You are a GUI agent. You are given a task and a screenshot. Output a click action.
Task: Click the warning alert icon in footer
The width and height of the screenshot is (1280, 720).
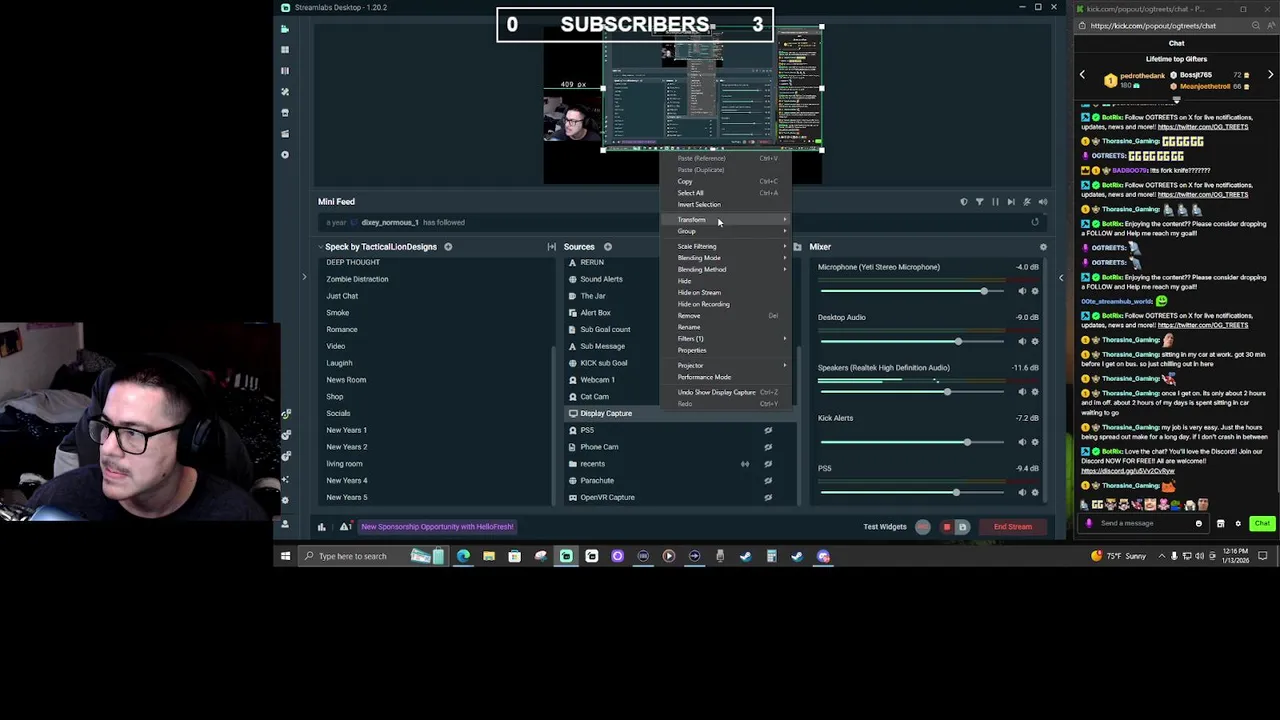[345, 527]
